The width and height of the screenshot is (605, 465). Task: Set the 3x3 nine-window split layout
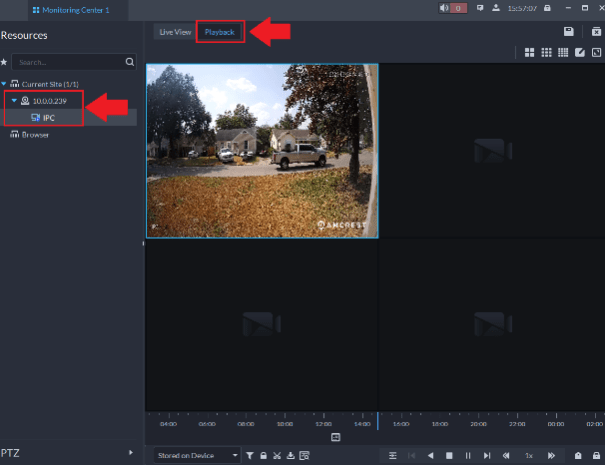(546, 52)
